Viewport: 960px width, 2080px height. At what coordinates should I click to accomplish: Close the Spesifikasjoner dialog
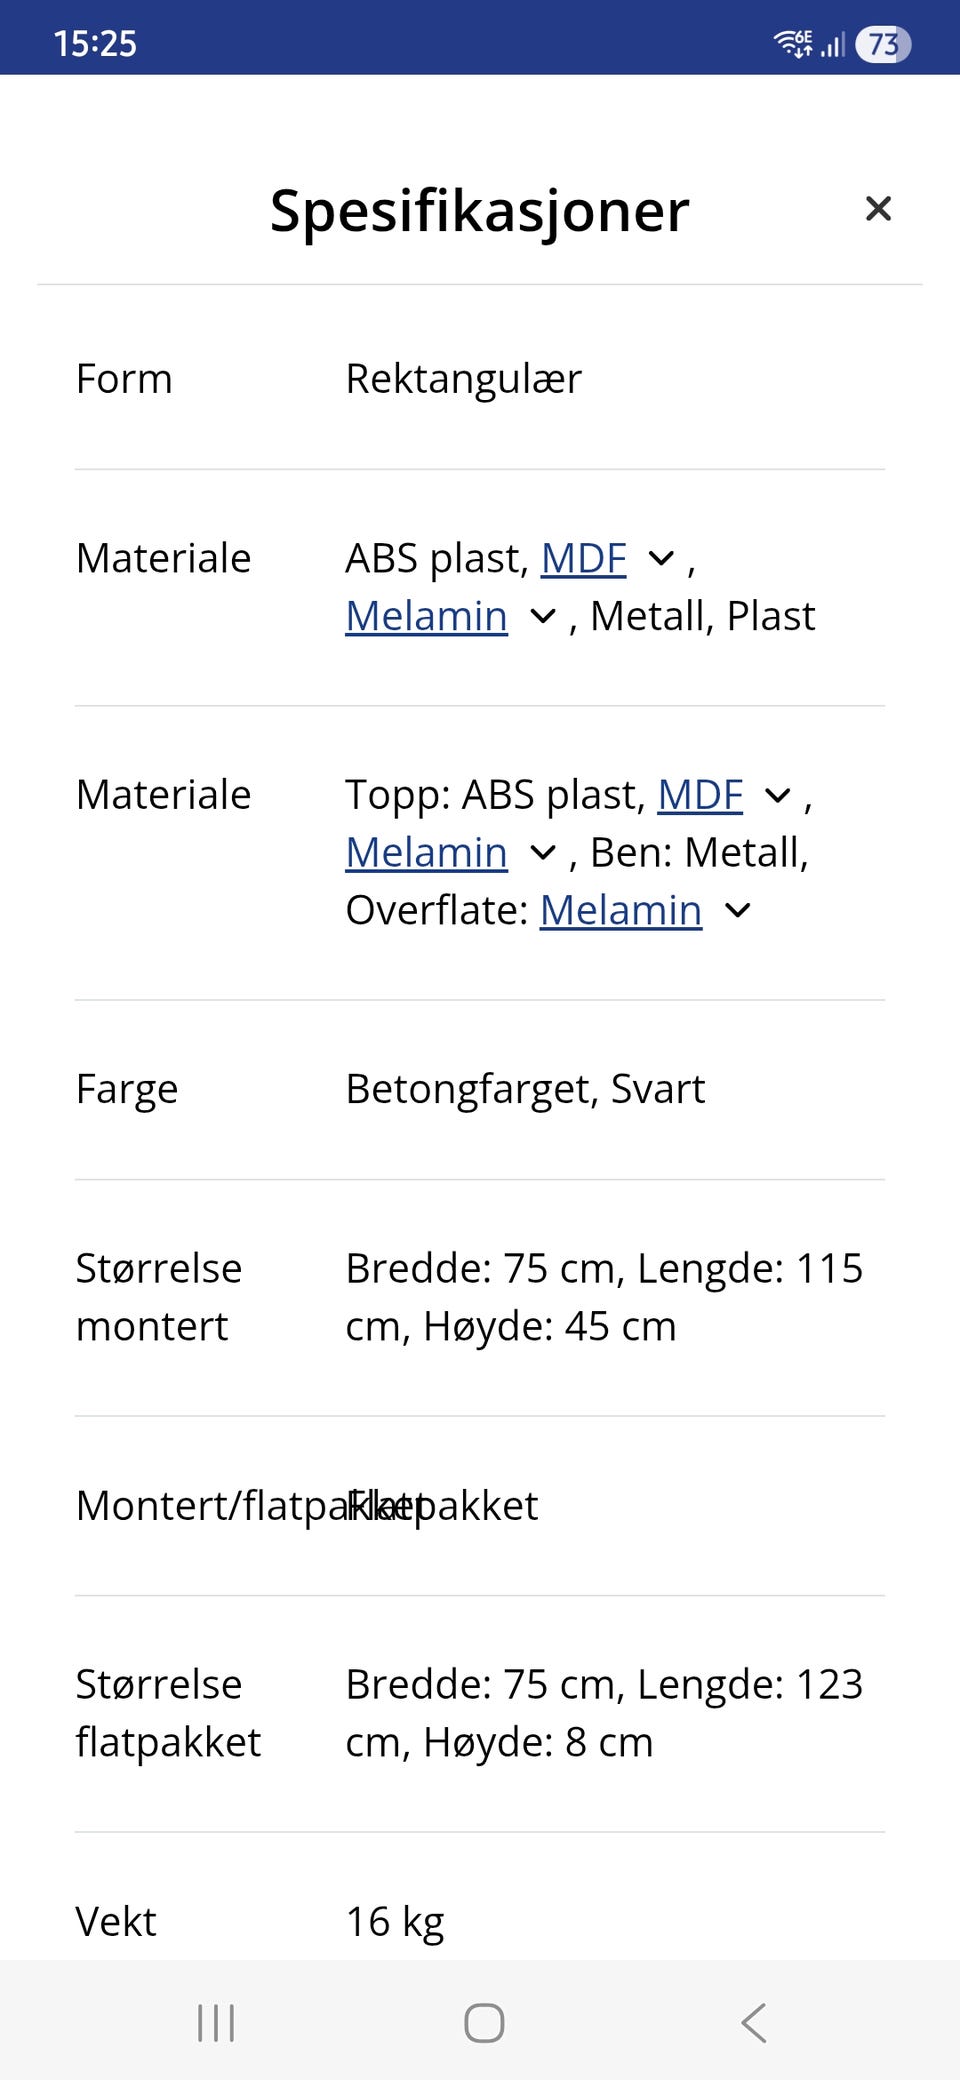(878, 209)
